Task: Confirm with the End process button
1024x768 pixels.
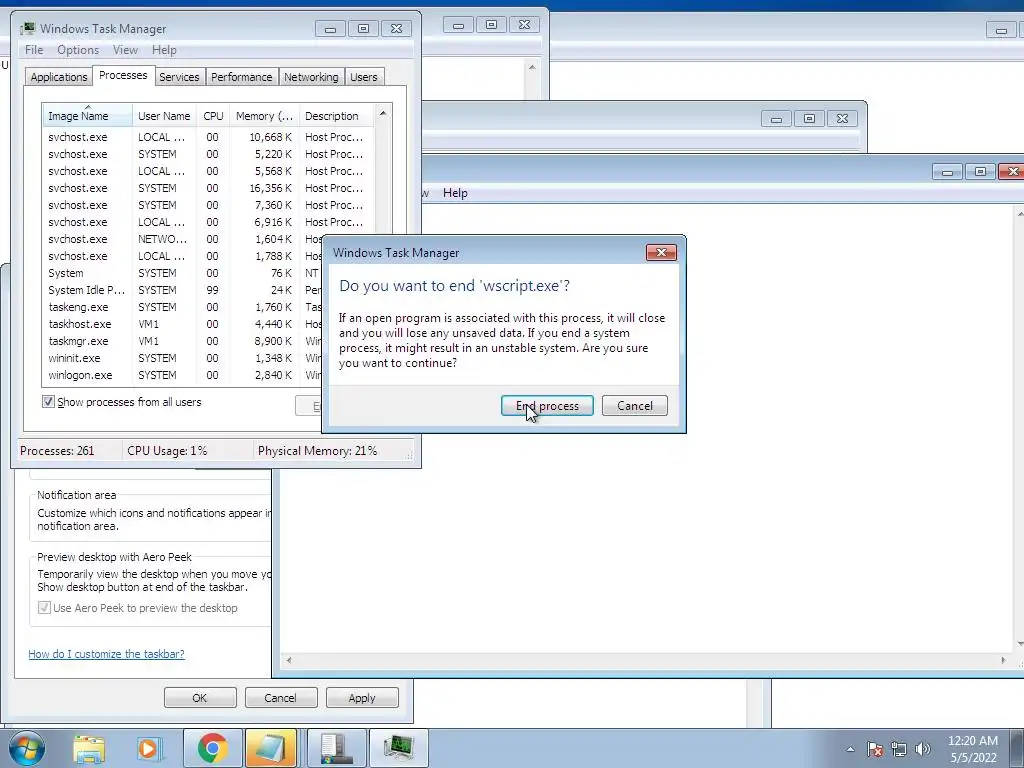Action: [x=547, y=406]
